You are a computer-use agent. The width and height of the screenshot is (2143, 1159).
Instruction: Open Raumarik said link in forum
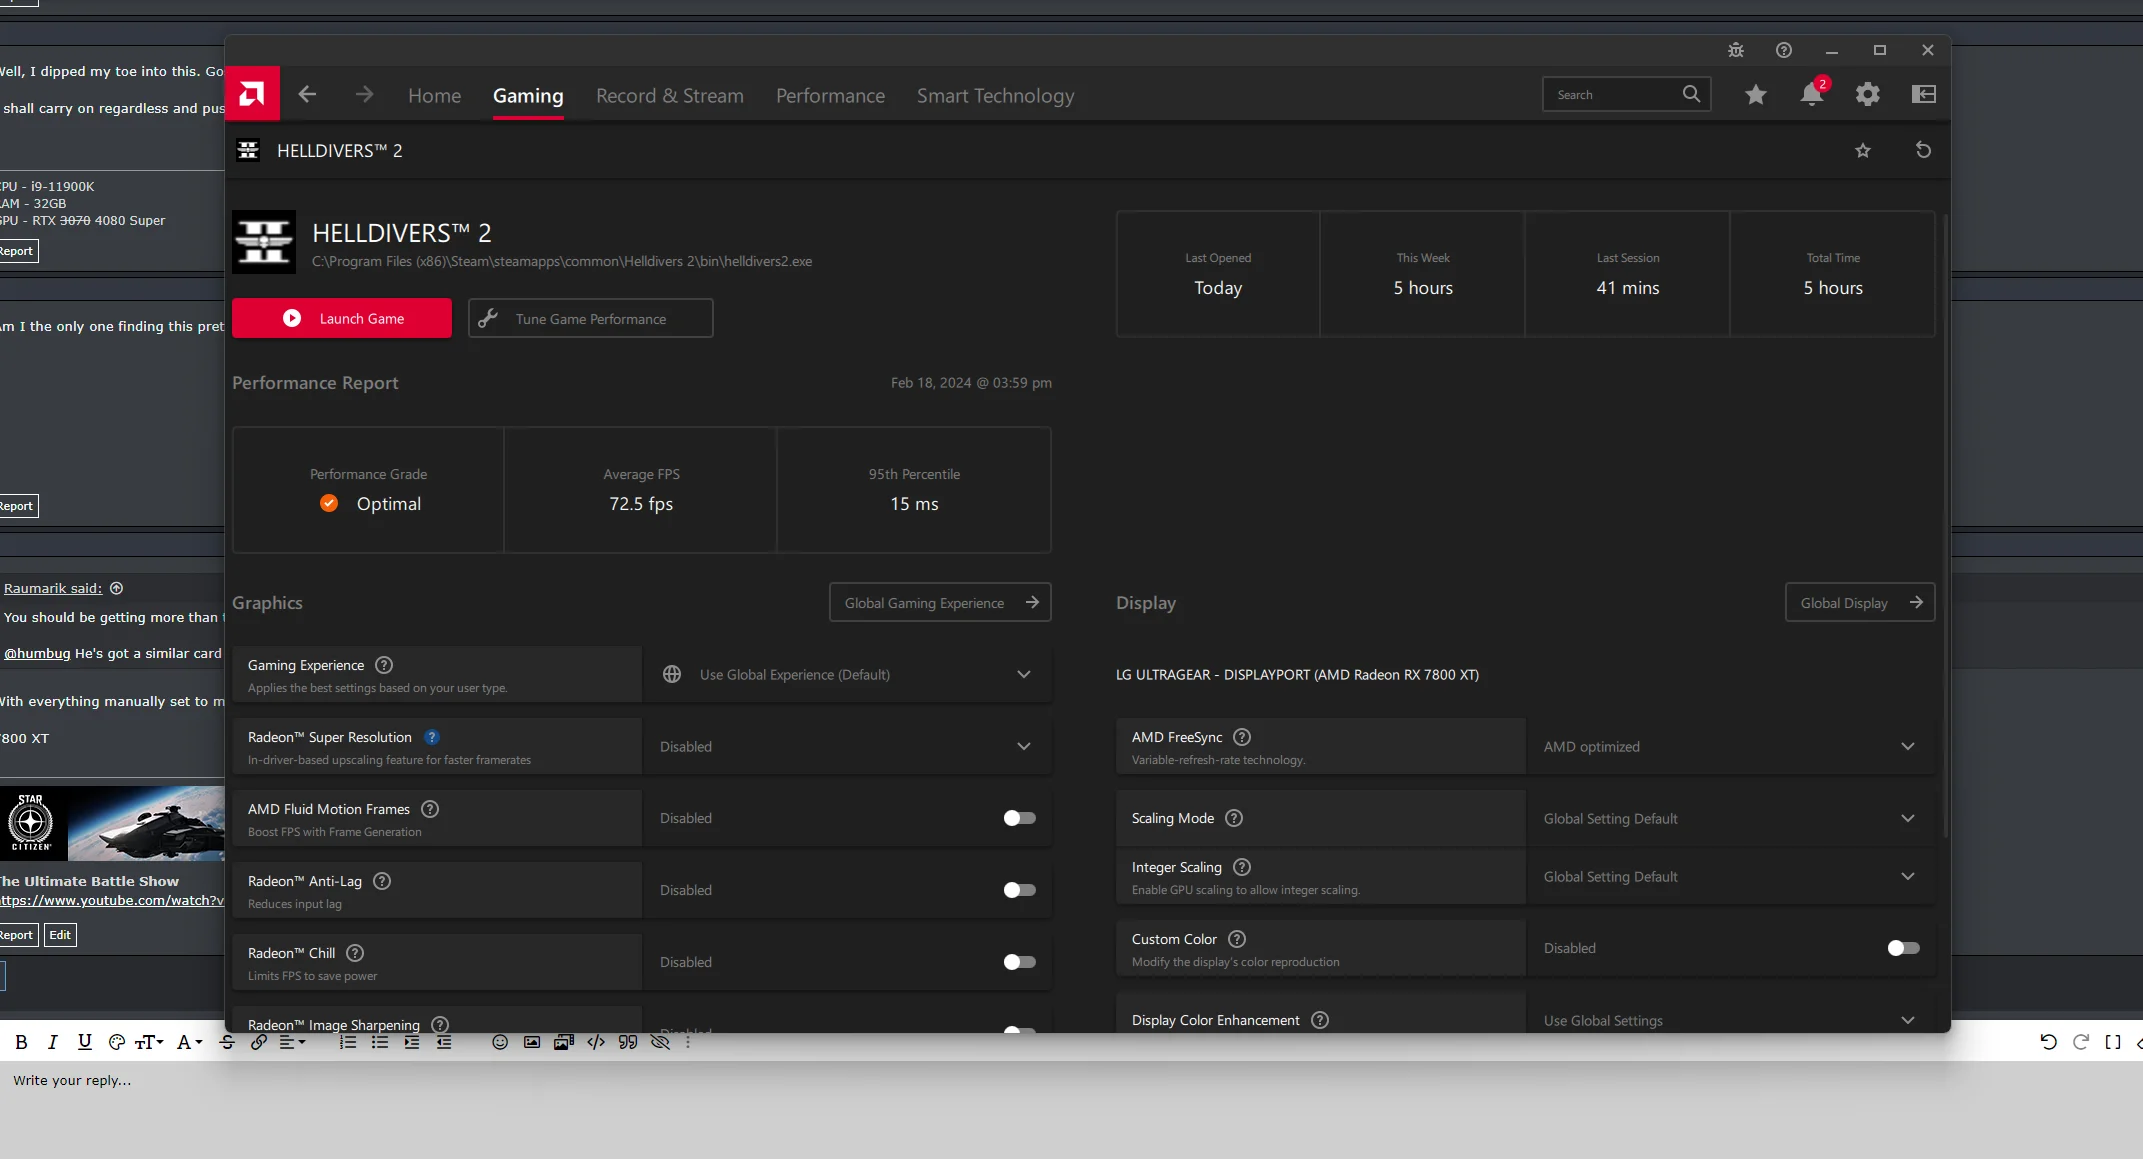click(x=53, y=588)
